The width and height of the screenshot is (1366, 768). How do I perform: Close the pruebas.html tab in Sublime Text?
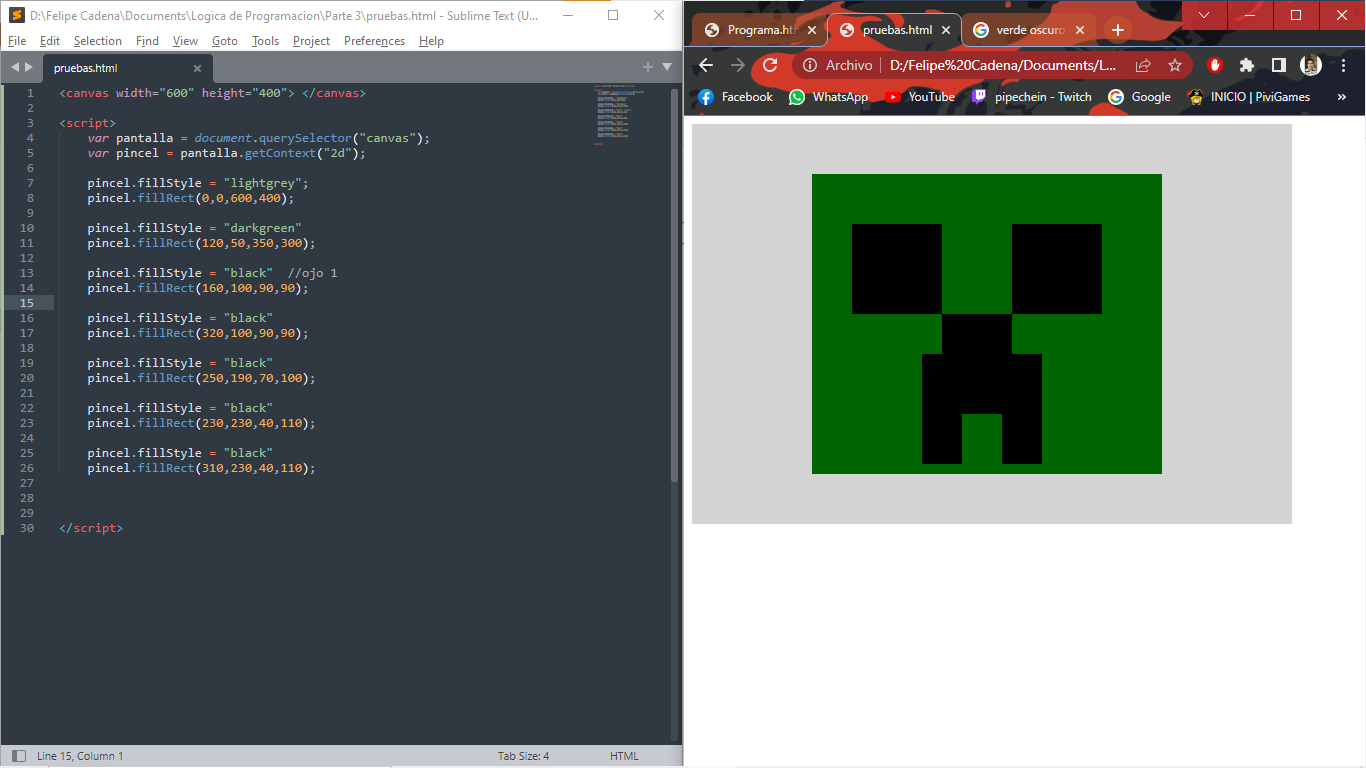(197, 68)
